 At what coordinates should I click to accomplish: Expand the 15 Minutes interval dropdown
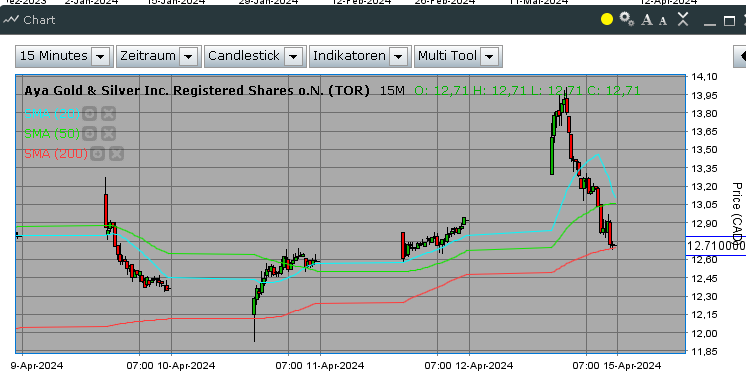(x=100, y=57)
